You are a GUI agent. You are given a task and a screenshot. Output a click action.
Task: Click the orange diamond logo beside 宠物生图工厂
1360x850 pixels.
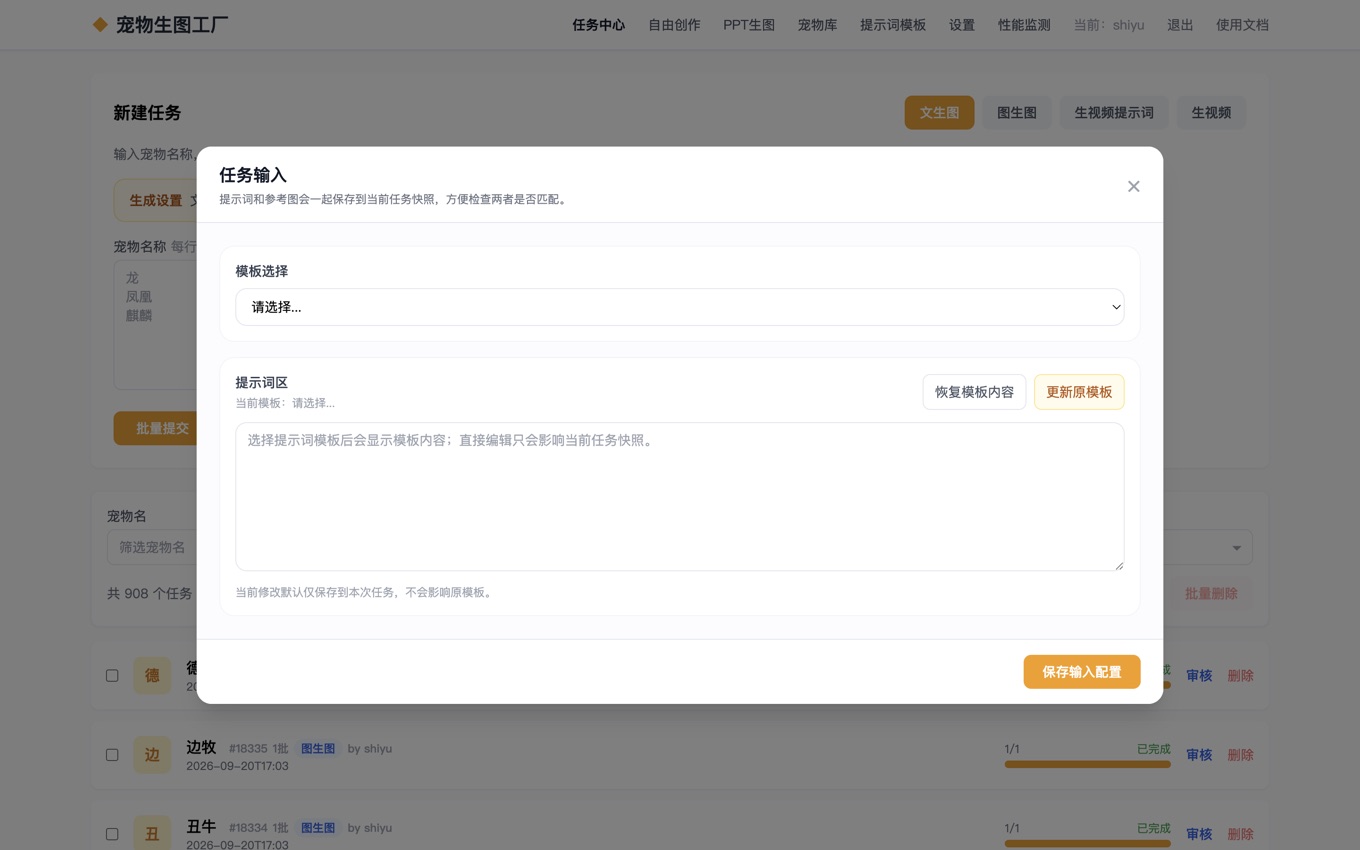pos(100,25)
